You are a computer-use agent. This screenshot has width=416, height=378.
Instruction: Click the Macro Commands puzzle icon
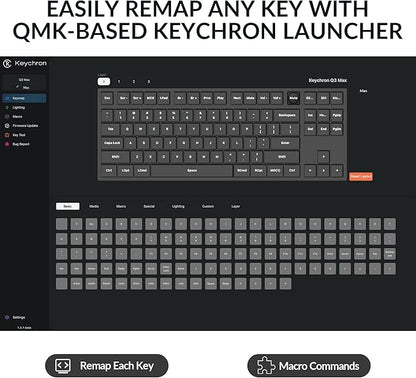click(x=266, y=366)
